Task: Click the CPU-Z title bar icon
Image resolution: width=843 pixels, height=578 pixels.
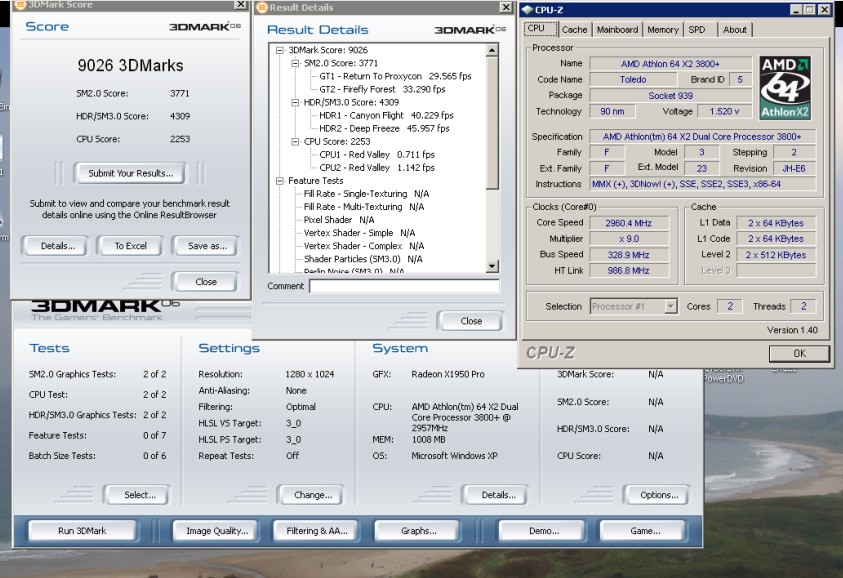Action: coord(527,10)
